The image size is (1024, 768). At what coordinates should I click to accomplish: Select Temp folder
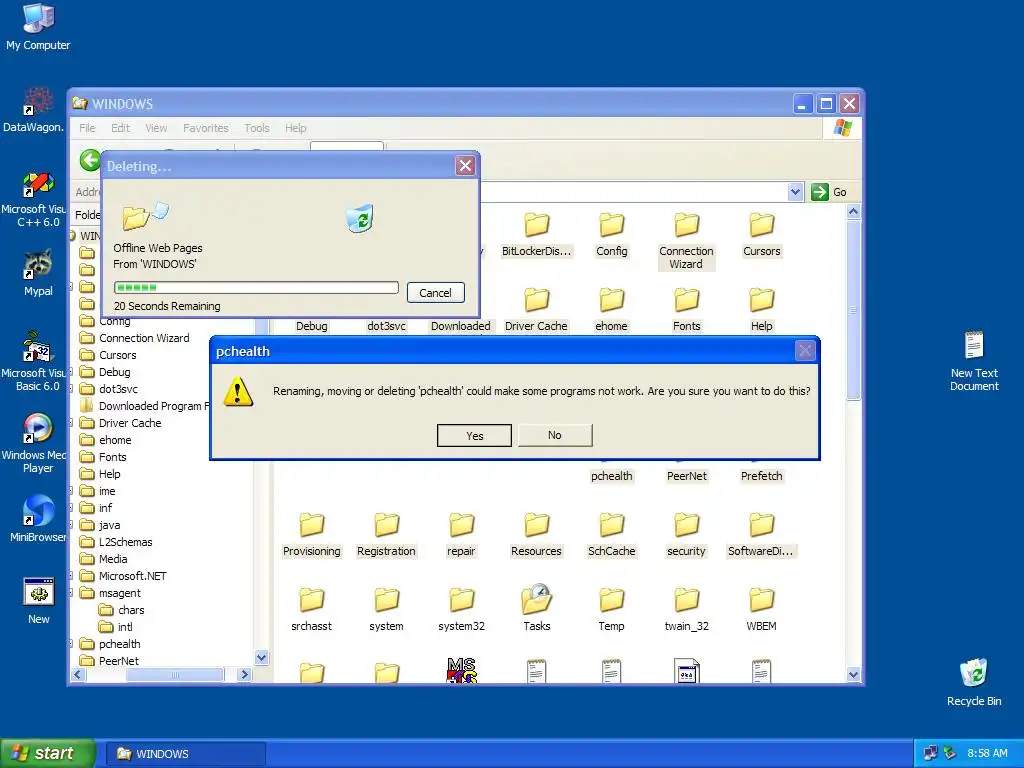coord(611,611)
